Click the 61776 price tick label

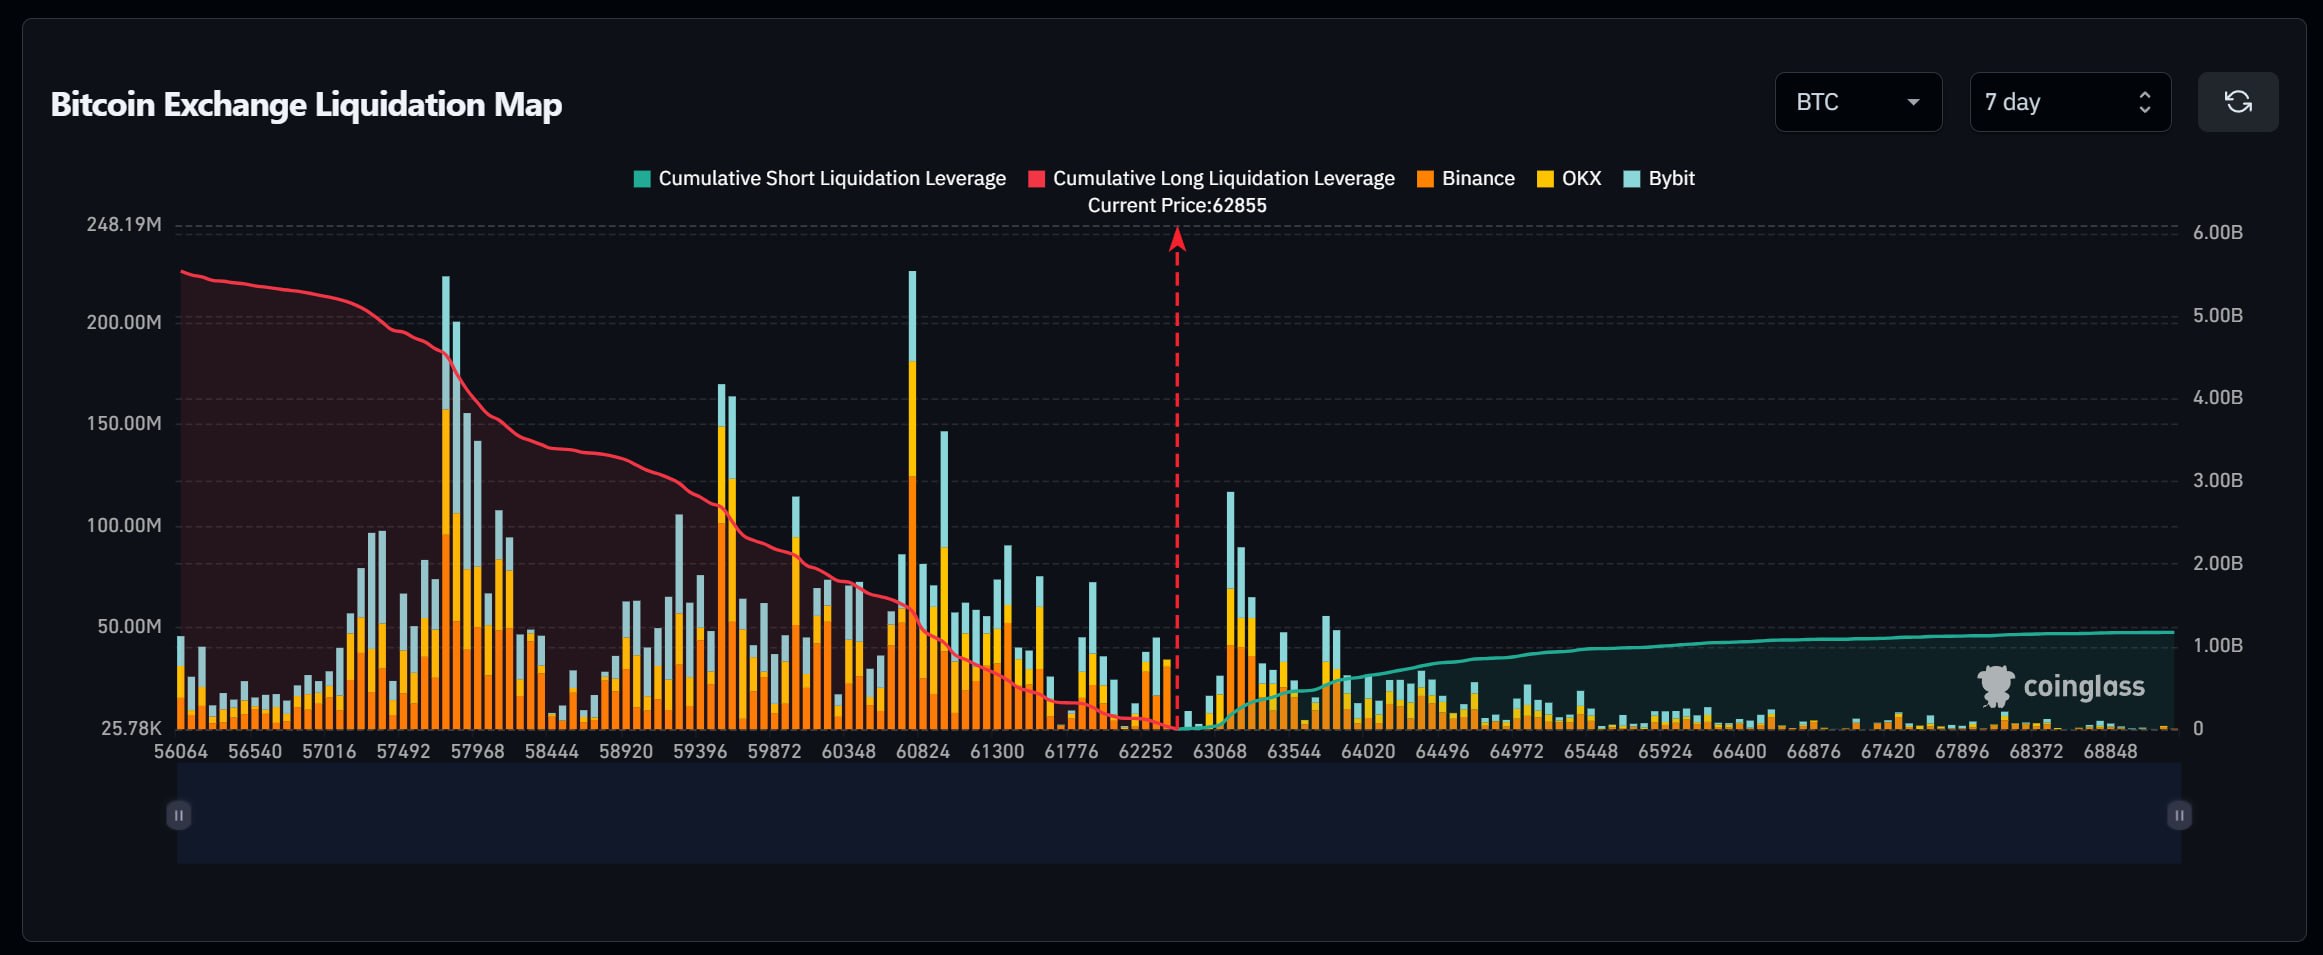point(1071,751)
